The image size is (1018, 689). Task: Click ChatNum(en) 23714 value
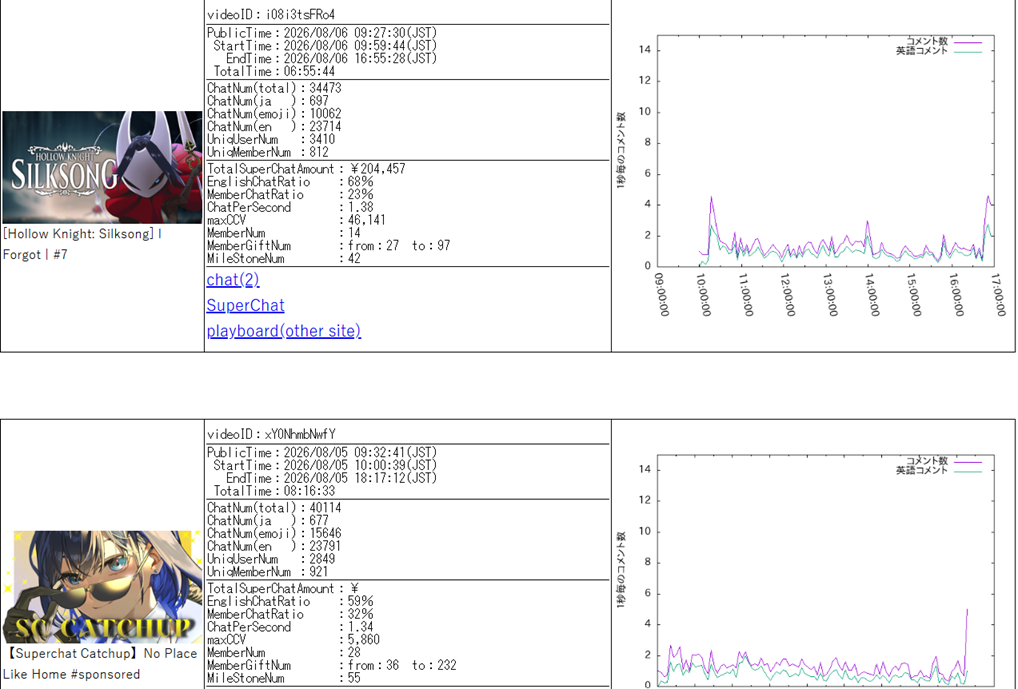tap(325, 127)
